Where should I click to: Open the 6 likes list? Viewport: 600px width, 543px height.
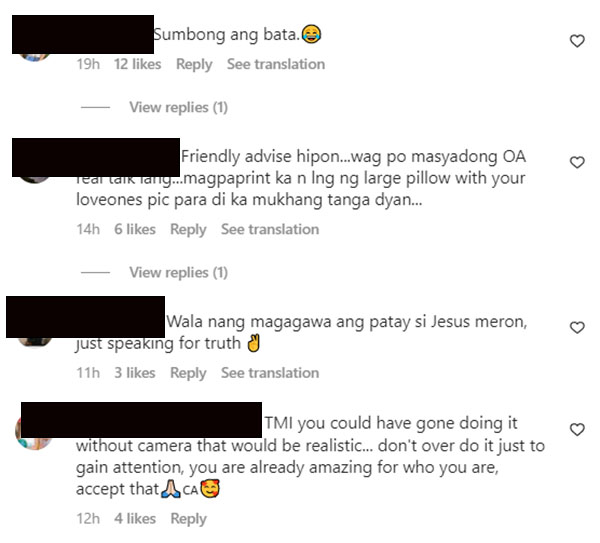135,229
